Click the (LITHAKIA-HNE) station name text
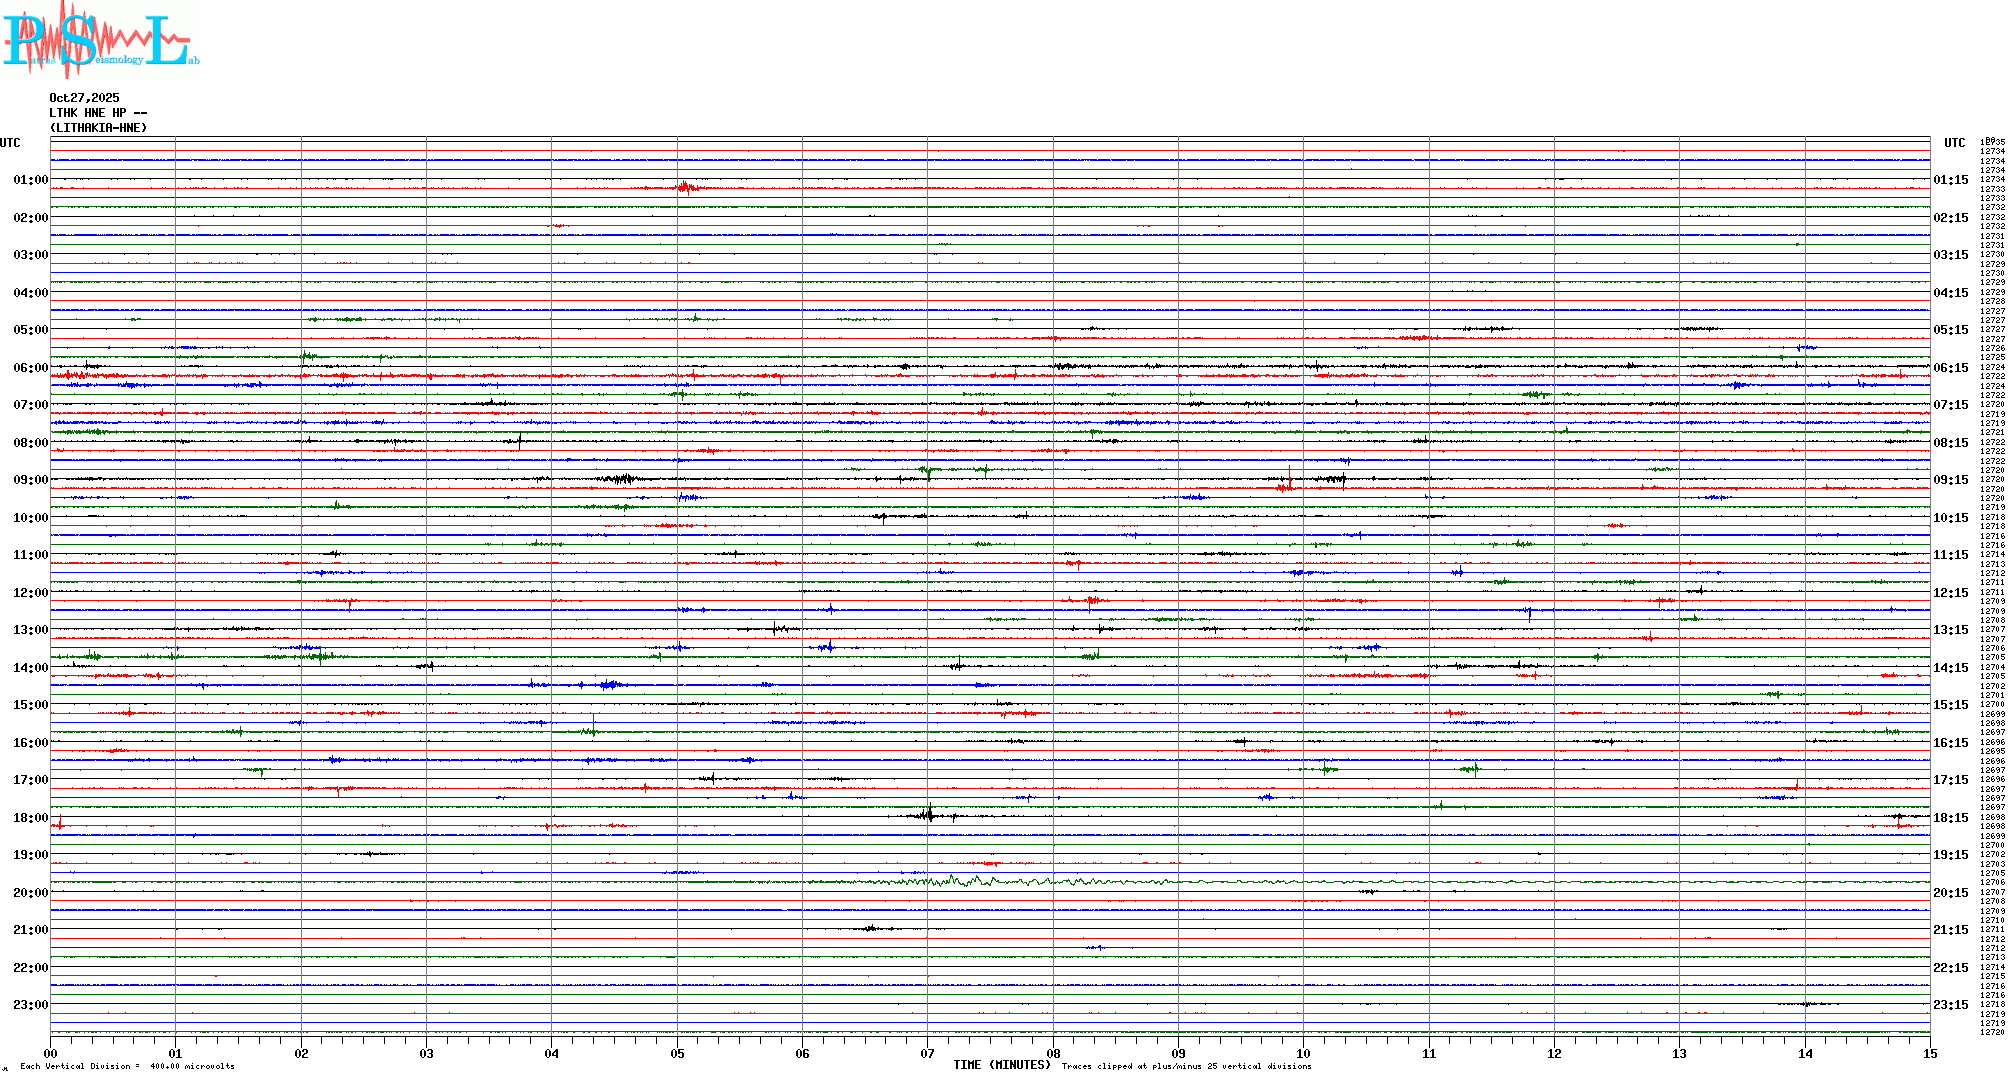2010x1080 pixels. [x=98, y=128]
